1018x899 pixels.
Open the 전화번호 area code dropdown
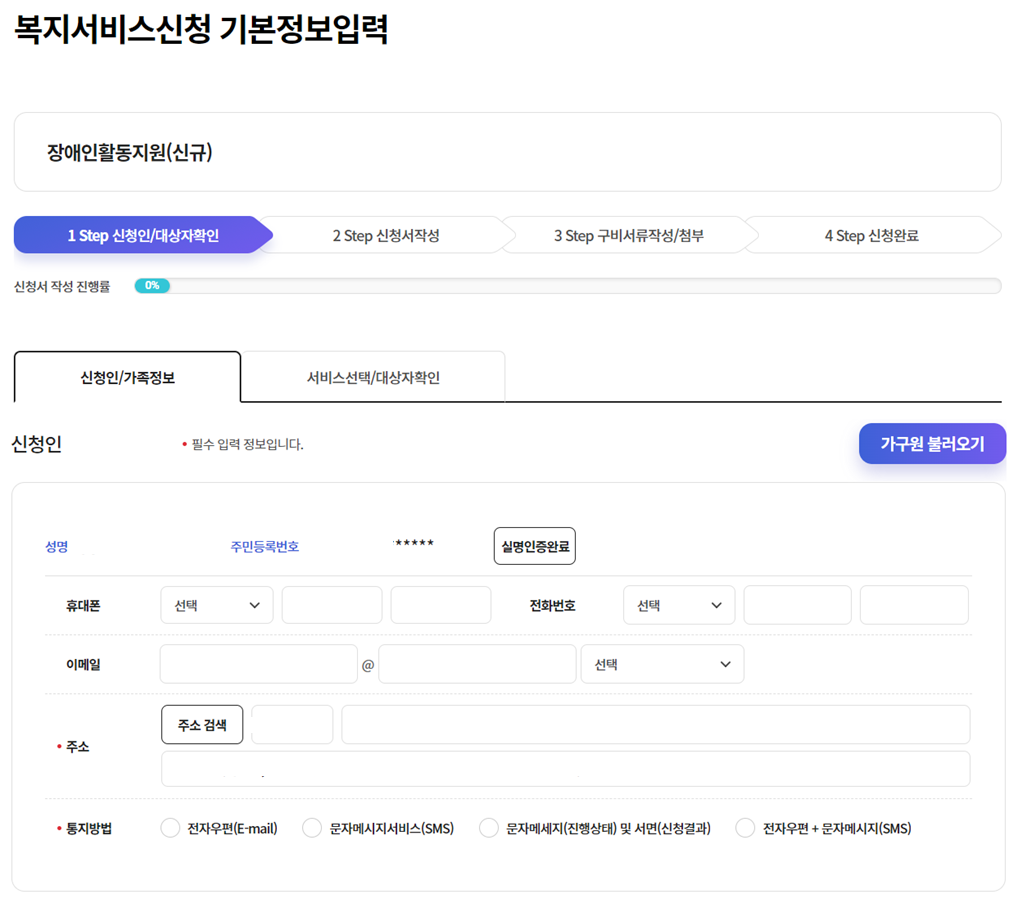coord(679,604)
